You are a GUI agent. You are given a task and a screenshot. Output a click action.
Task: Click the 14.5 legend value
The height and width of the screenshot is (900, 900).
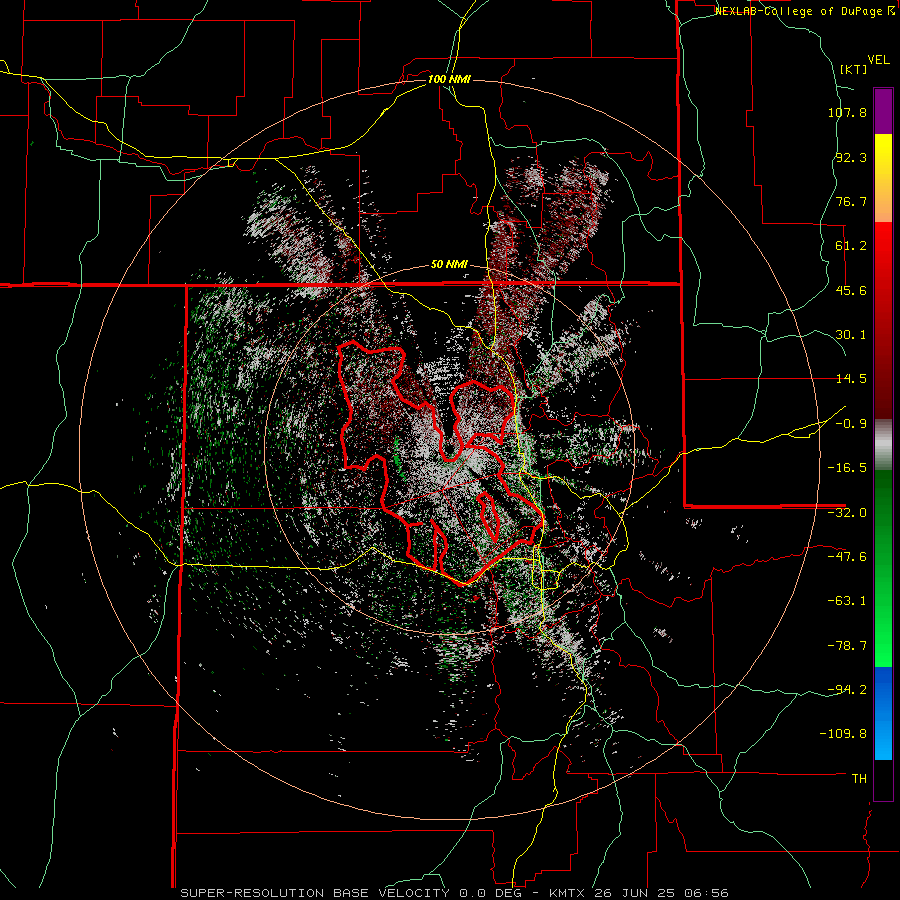pyautogui.click(x=851, y=379)
